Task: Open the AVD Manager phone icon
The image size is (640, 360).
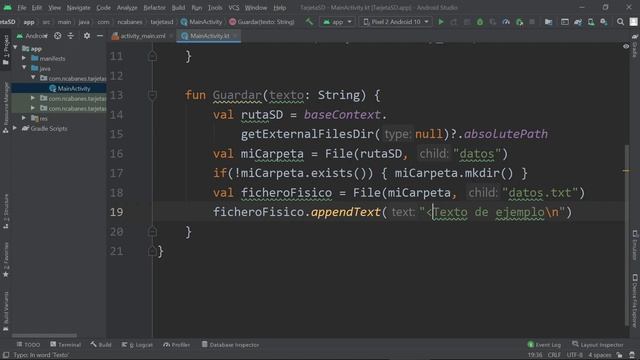Action: coord(591,22)
